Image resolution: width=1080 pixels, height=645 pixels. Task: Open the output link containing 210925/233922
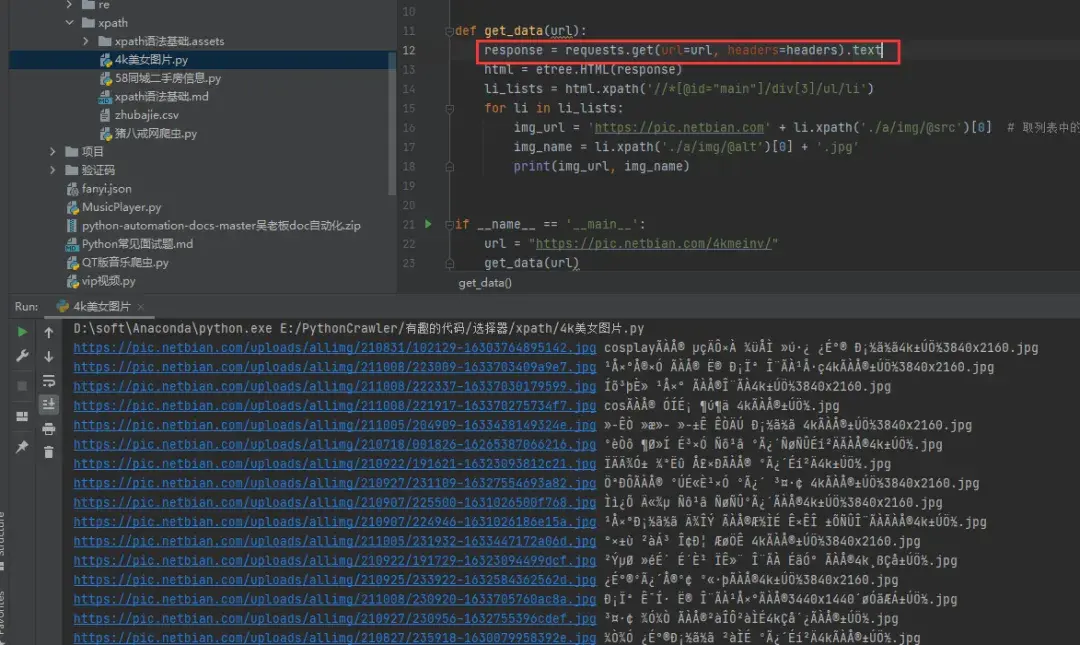coord(334,580)
